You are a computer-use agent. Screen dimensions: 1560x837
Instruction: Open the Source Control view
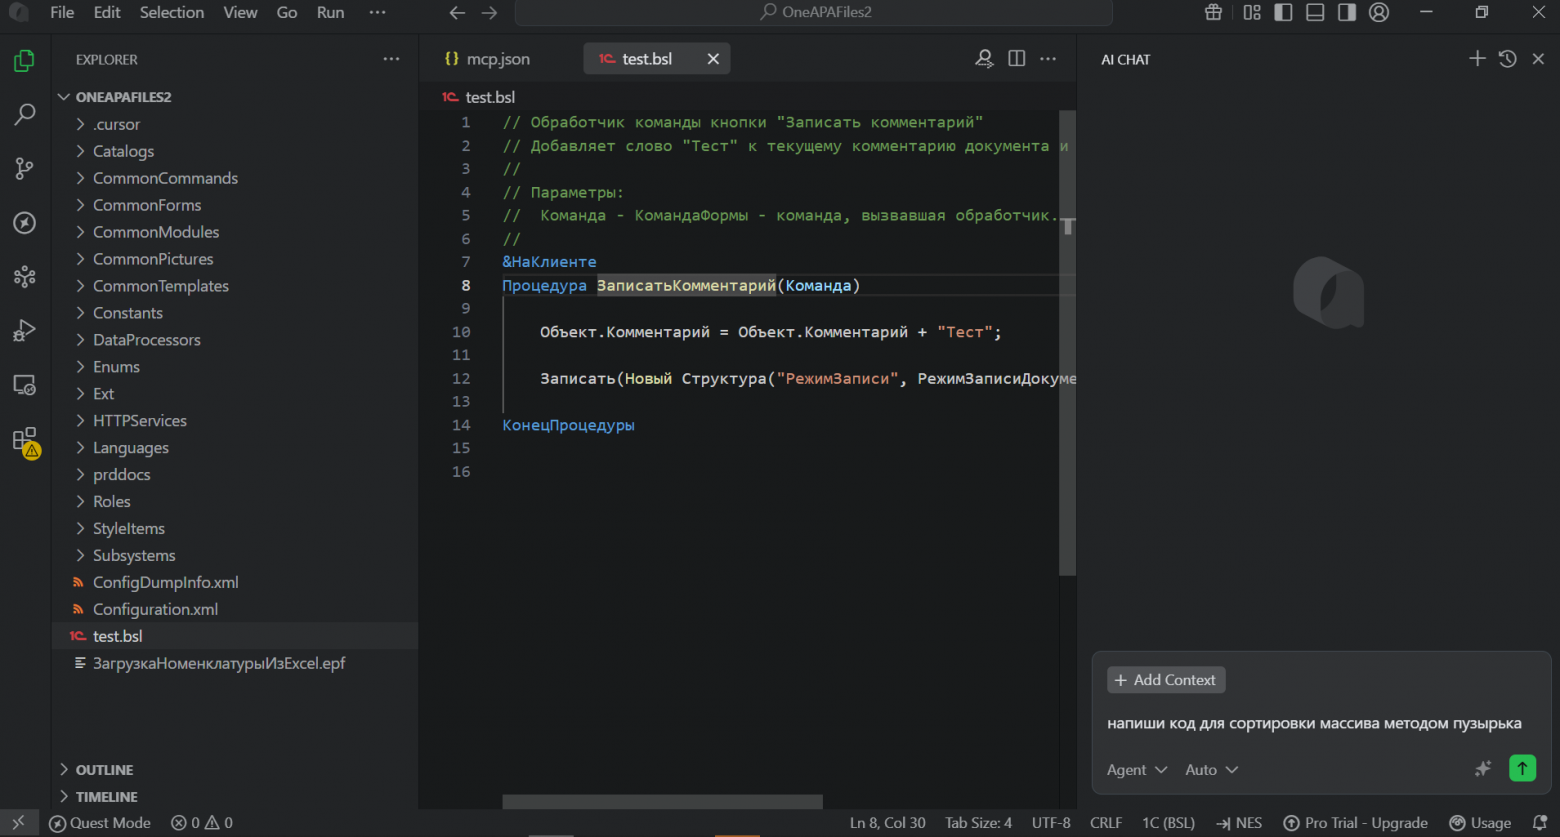click(x=24, y=168)
